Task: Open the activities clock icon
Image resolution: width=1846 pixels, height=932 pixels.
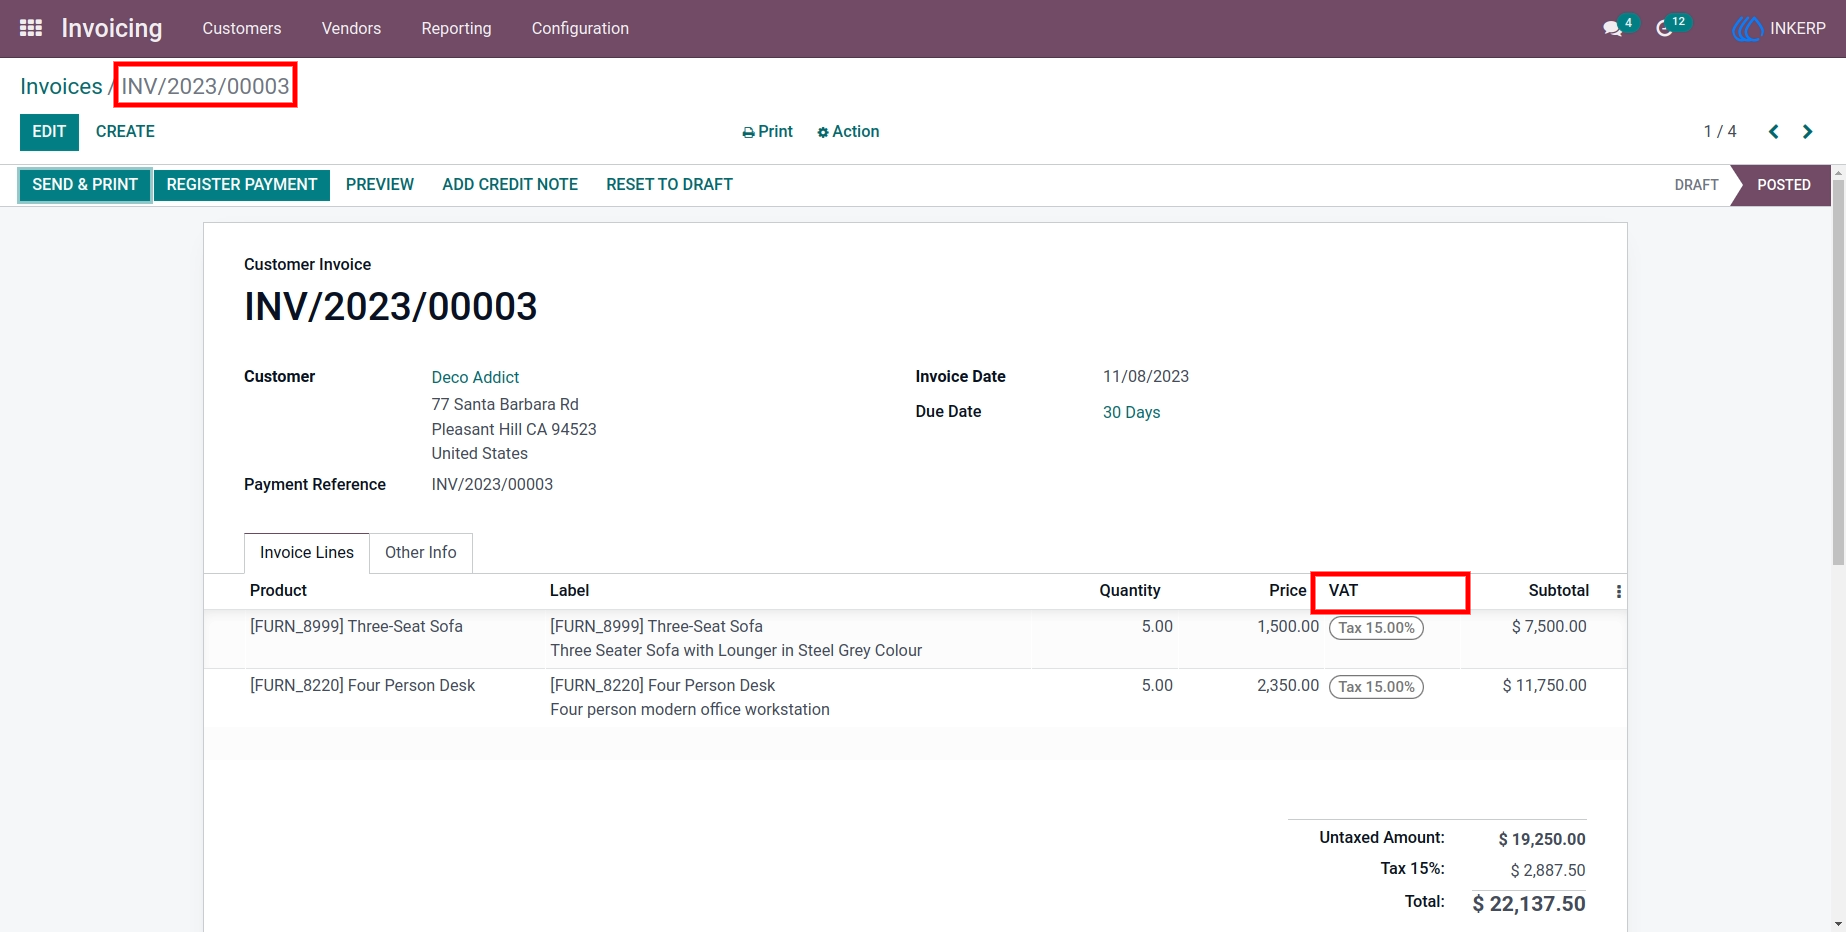Action: [1664, 29]
